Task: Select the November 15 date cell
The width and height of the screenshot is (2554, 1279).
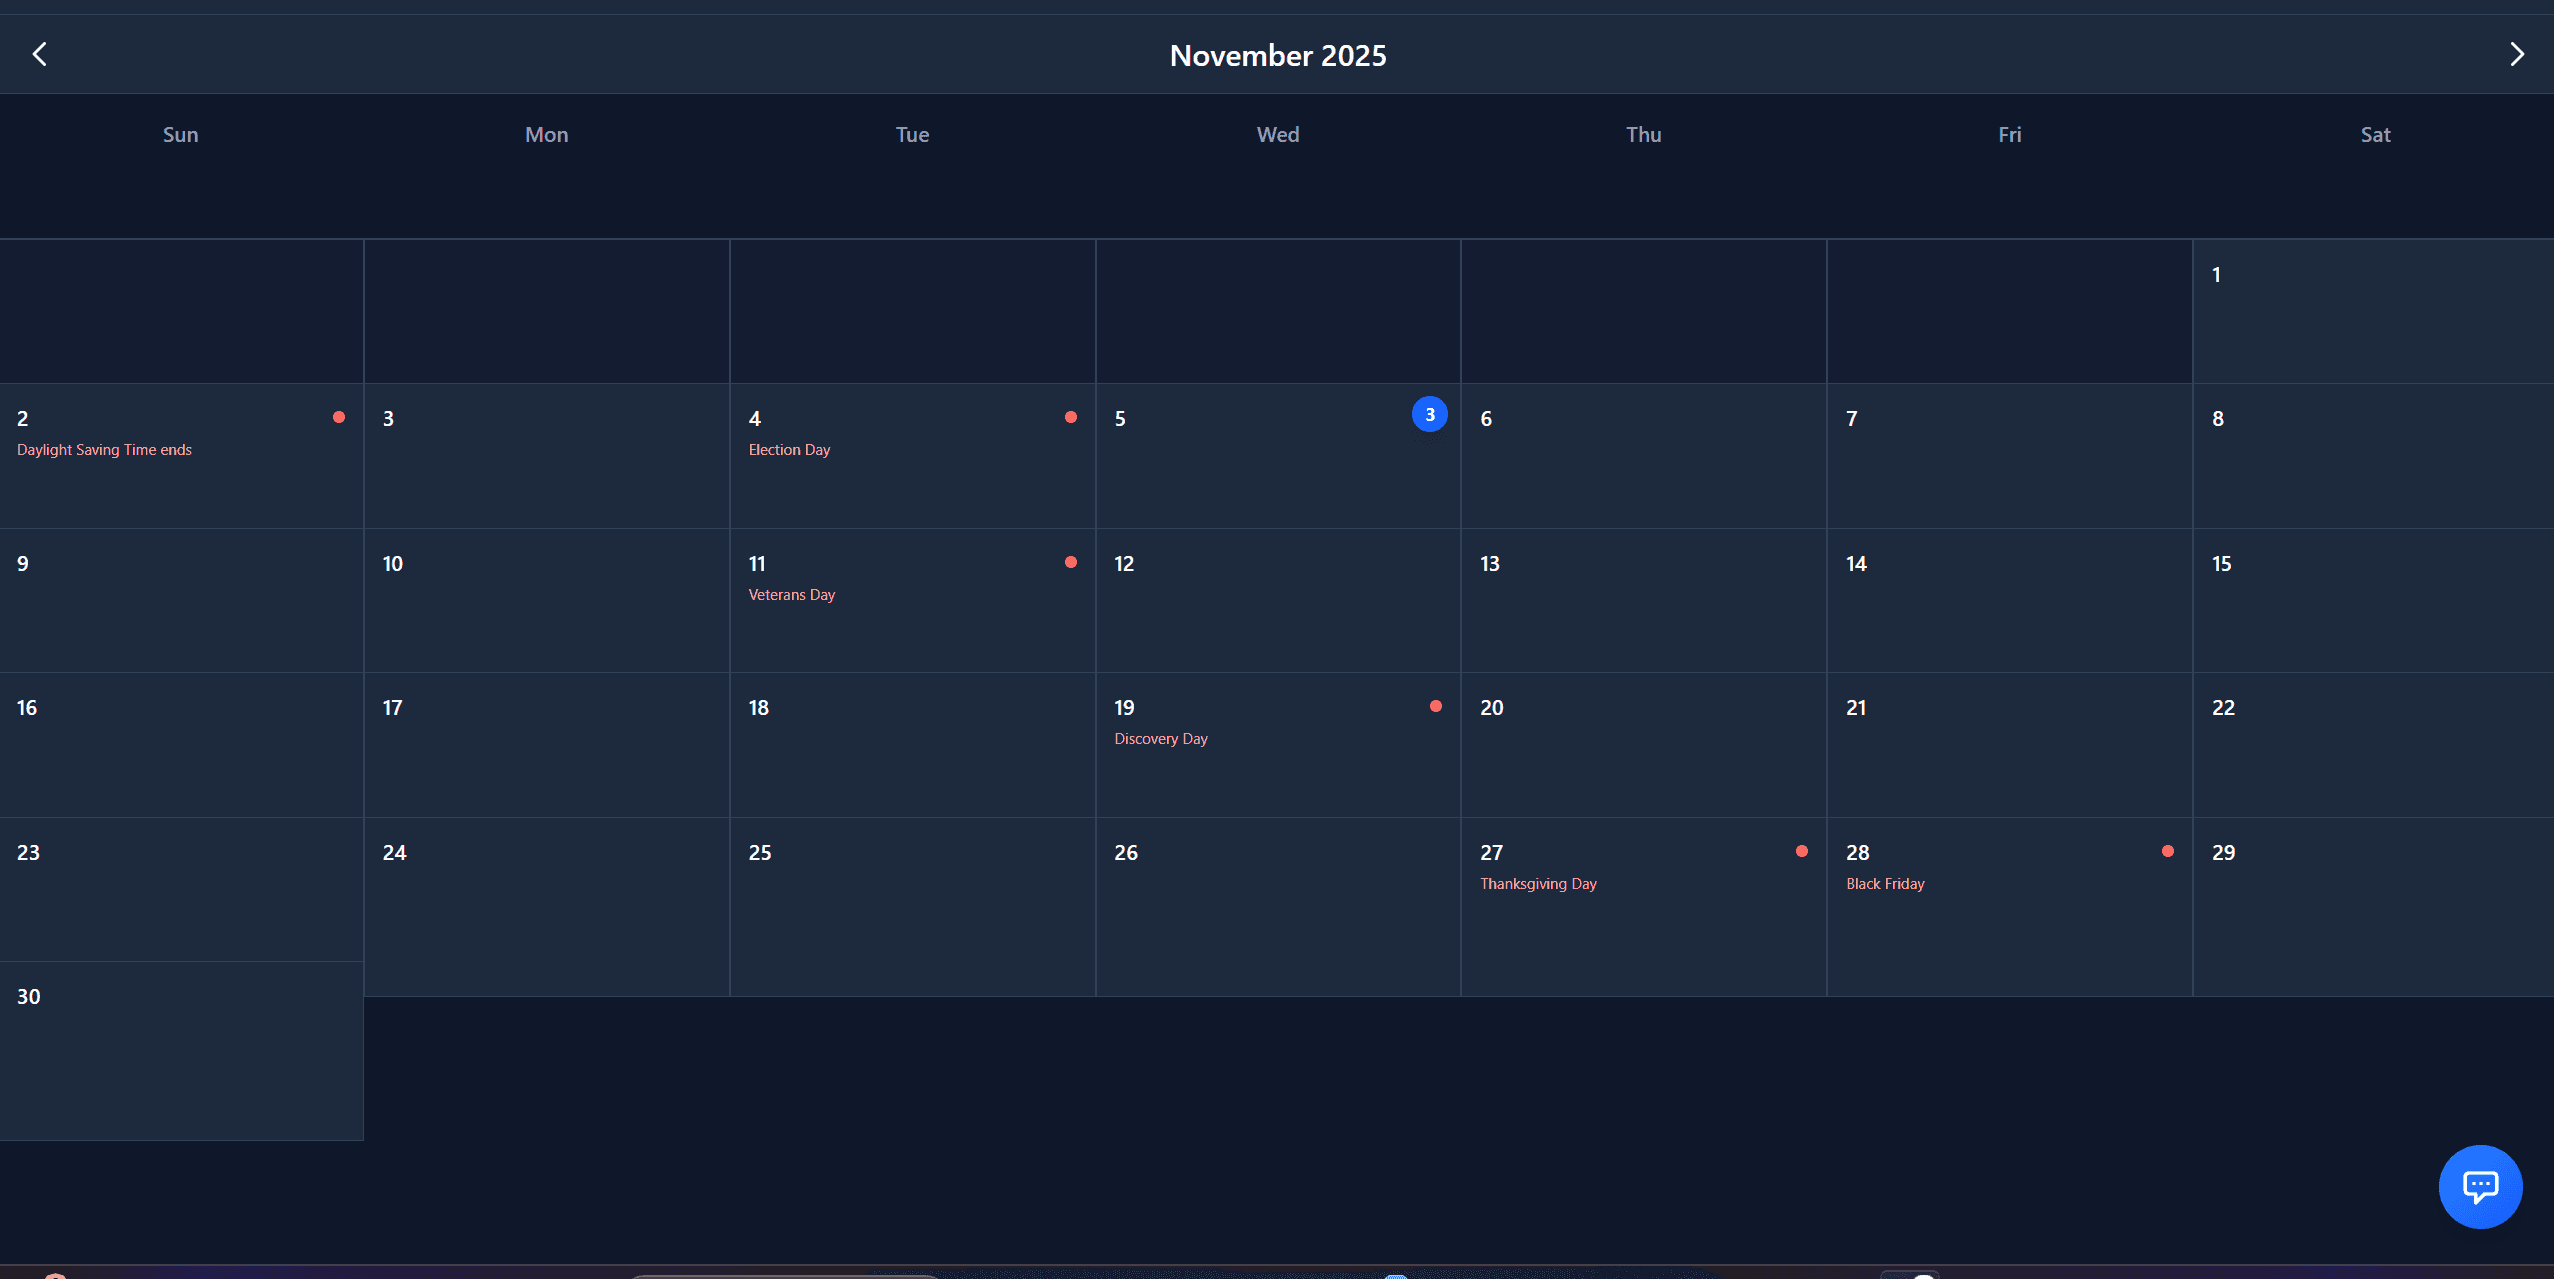Action: (2372, 600)
